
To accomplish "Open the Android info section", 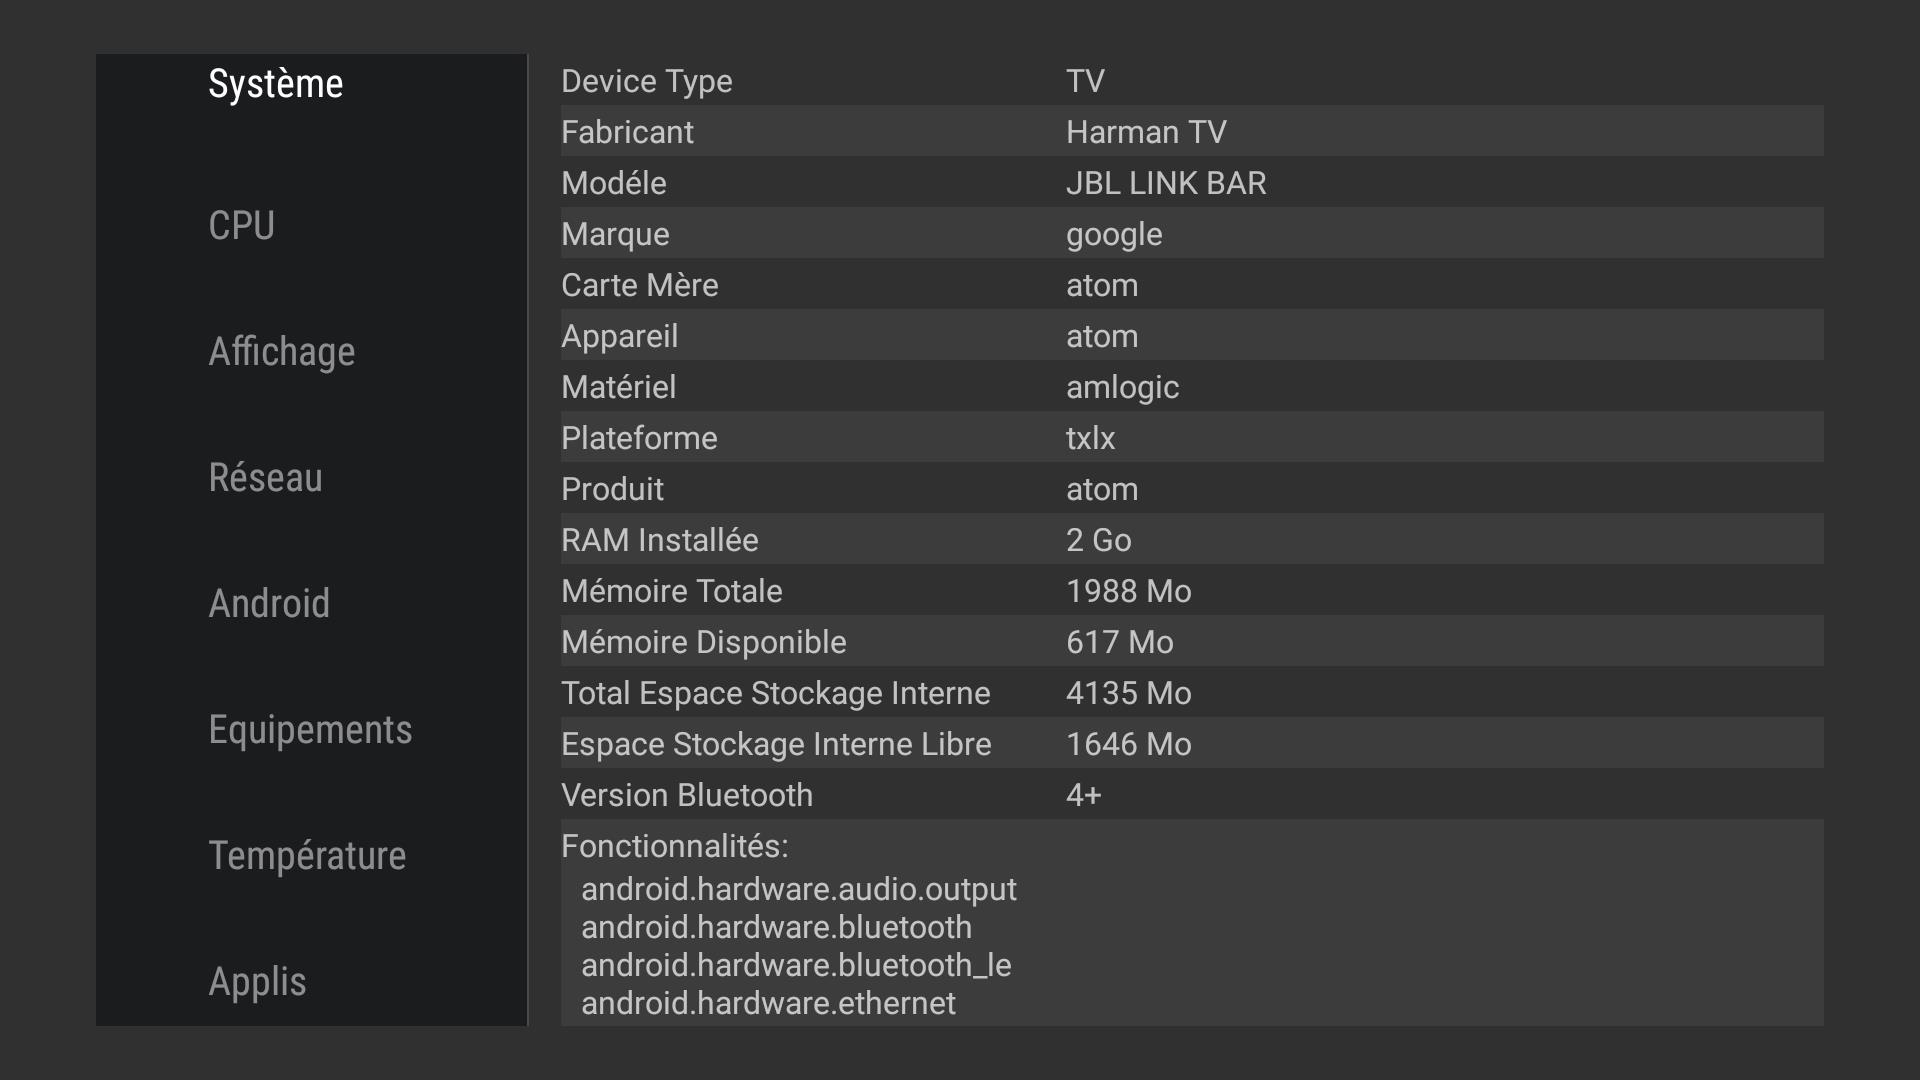I will 268,604.
